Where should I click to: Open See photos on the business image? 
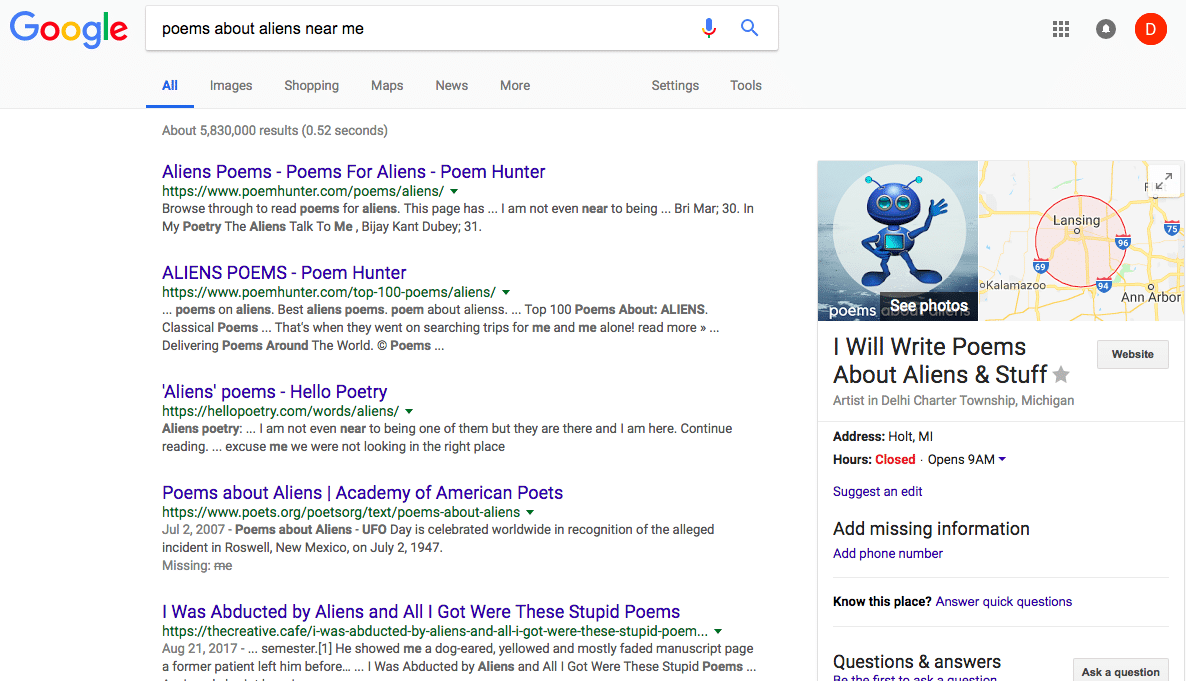coord(929,306)
